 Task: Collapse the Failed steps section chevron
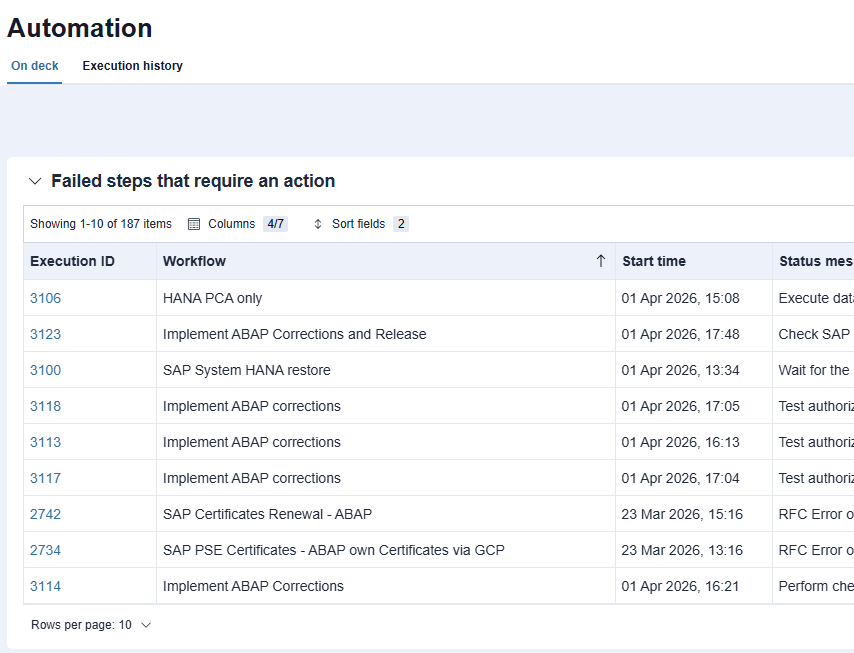pyautogui.click(x=35, y=181)
